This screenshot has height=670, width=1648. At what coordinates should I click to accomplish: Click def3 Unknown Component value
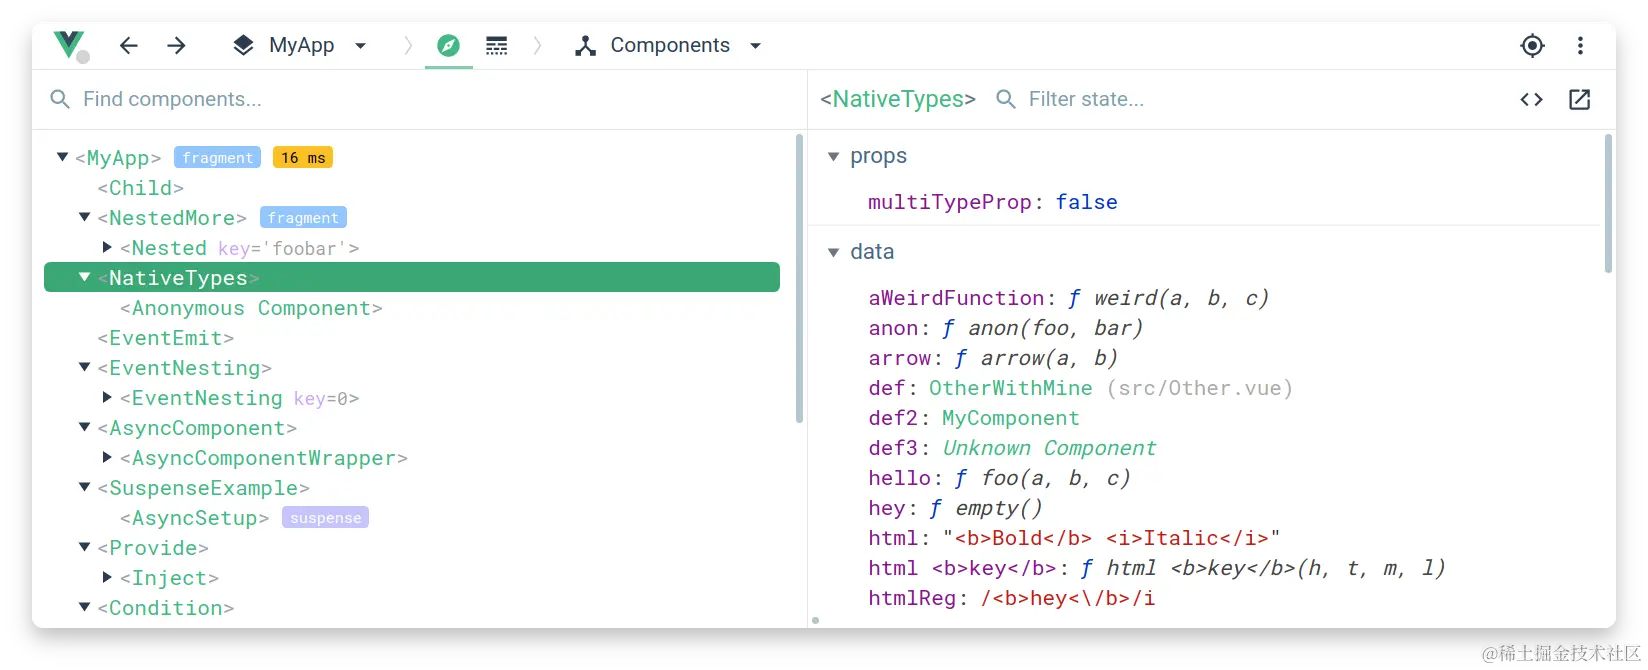1049,448
